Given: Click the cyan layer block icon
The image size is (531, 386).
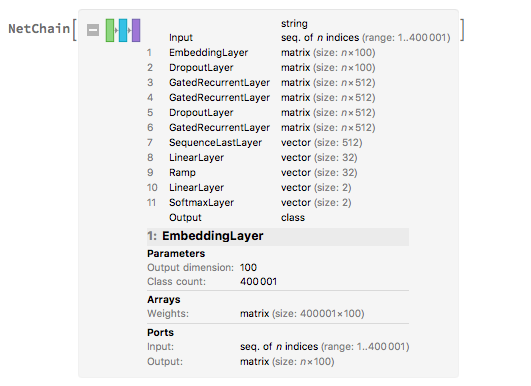Looking at the screenshot, I should (x=123, y=30).
